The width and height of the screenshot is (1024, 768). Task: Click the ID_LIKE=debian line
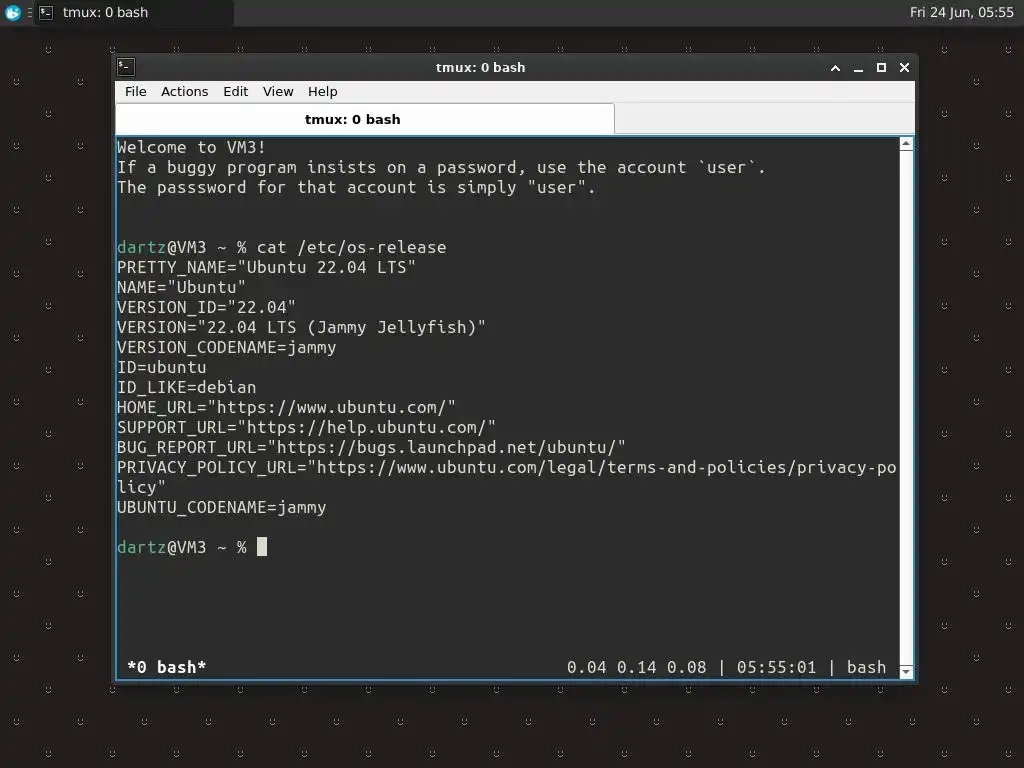[x=187, y=387]
